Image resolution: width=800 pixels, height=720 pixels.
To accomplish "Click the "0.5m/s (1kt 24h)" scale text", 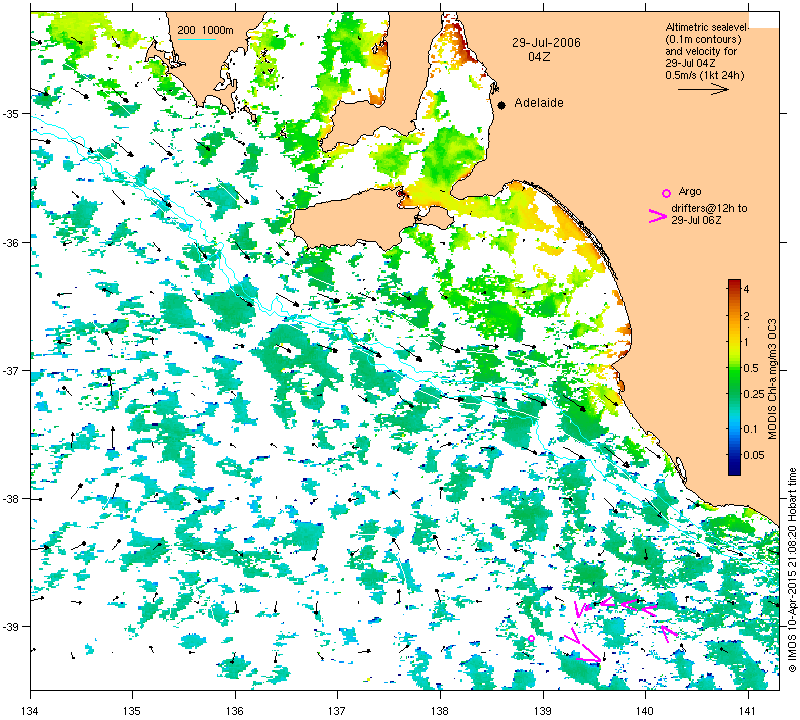I will pyautogui.click(x=705, y=76).
